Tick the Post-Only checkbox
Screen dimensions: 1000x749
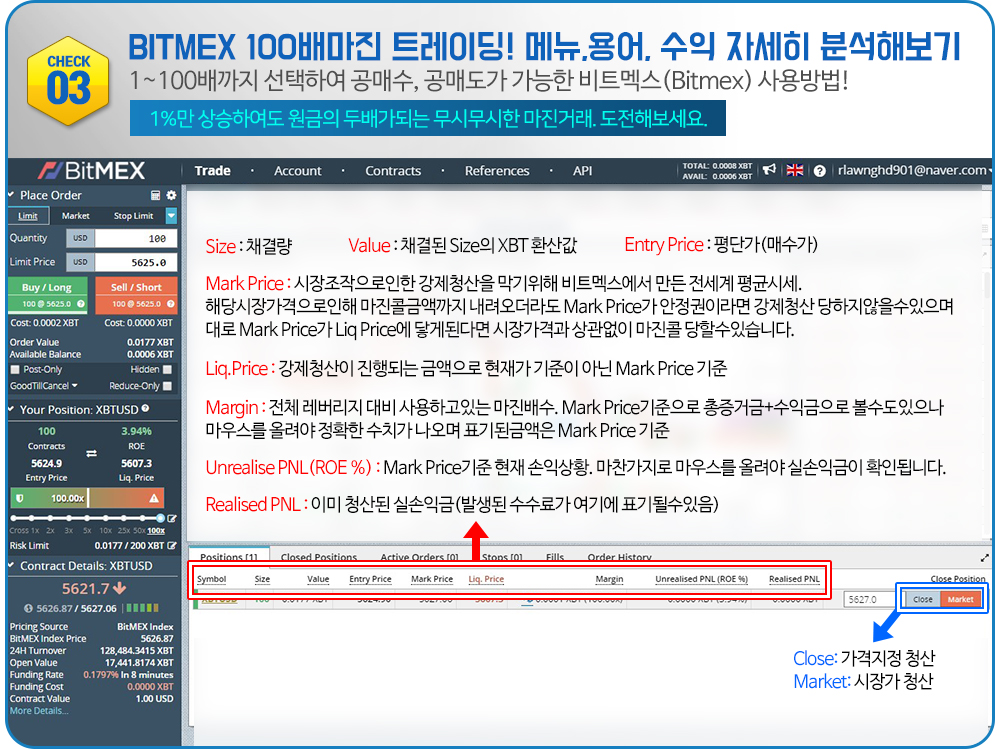(x=15, y=369)
